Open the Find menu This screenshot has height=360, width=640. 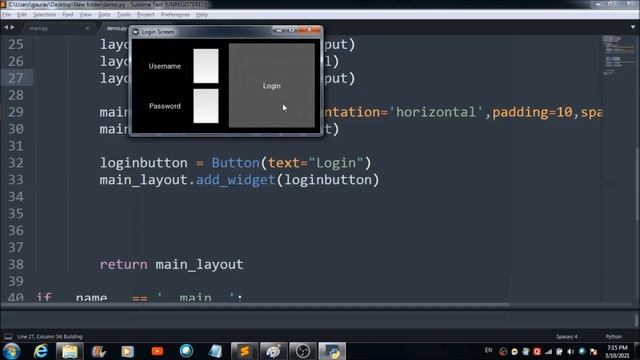pos(67,15)
